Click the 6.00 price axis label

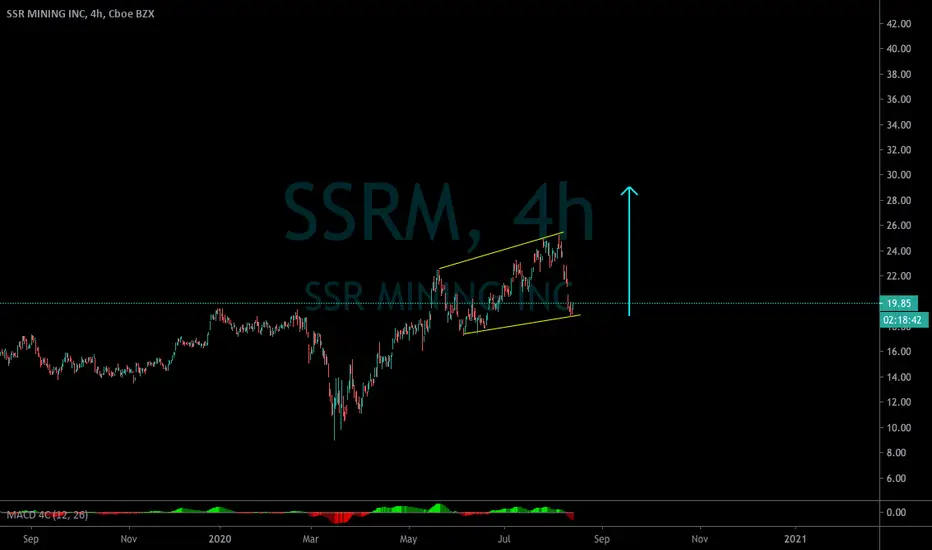click(896, 478)
